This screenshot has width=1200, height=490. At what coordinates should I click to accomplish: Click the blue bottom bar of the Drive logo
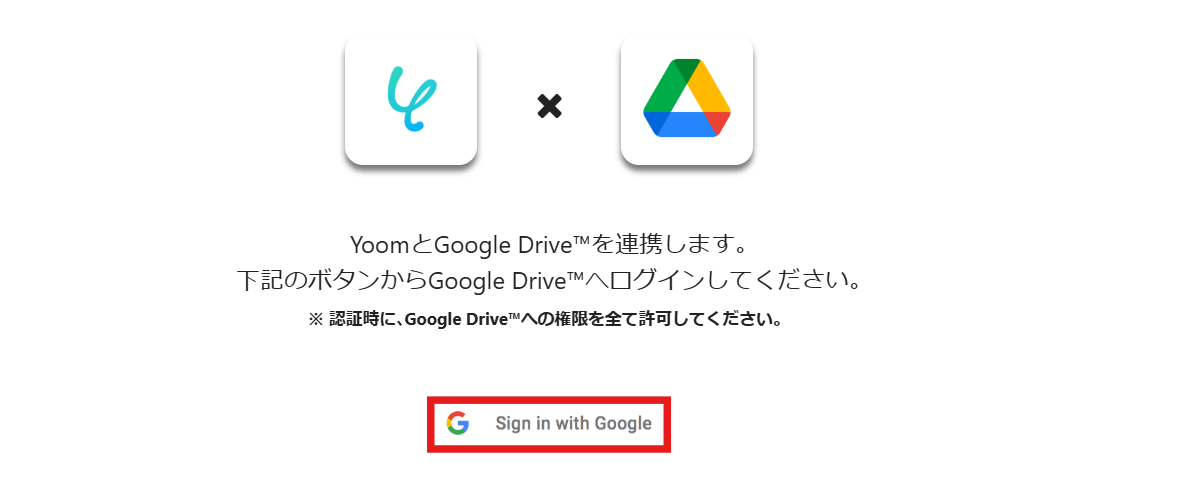[x=687, y=124]
